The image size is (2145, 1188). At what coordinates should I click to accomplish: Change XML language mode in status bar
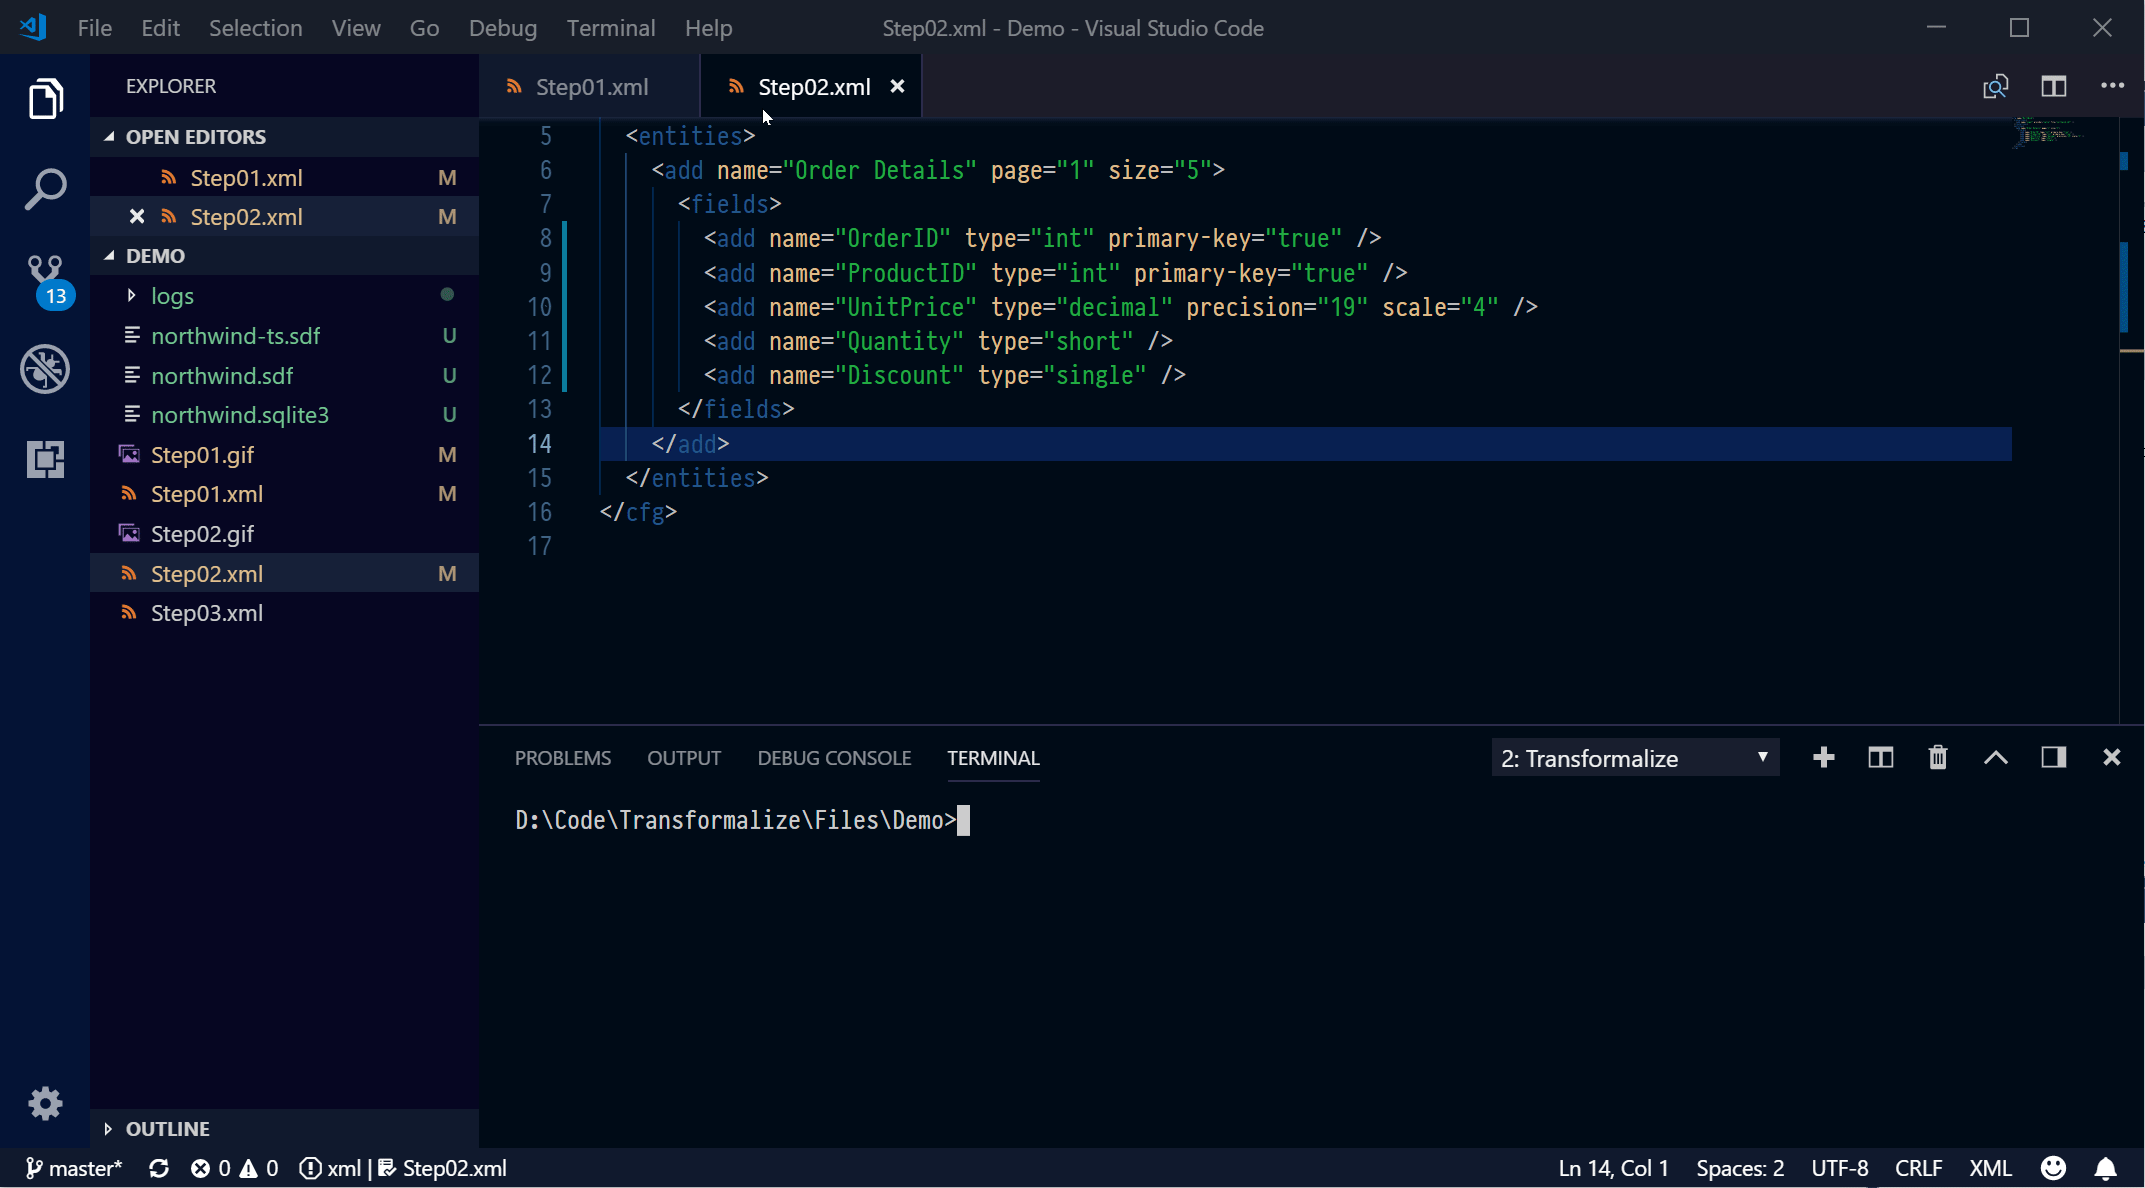[1990, 1168]
